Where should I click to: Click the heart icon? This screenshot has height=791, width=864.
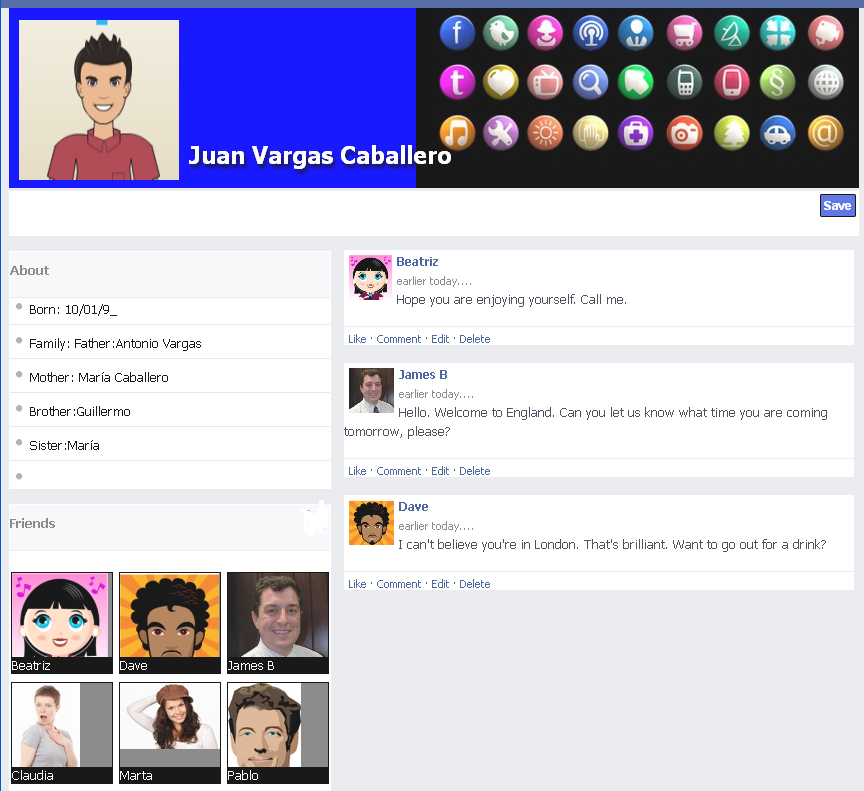click(501, 82)
